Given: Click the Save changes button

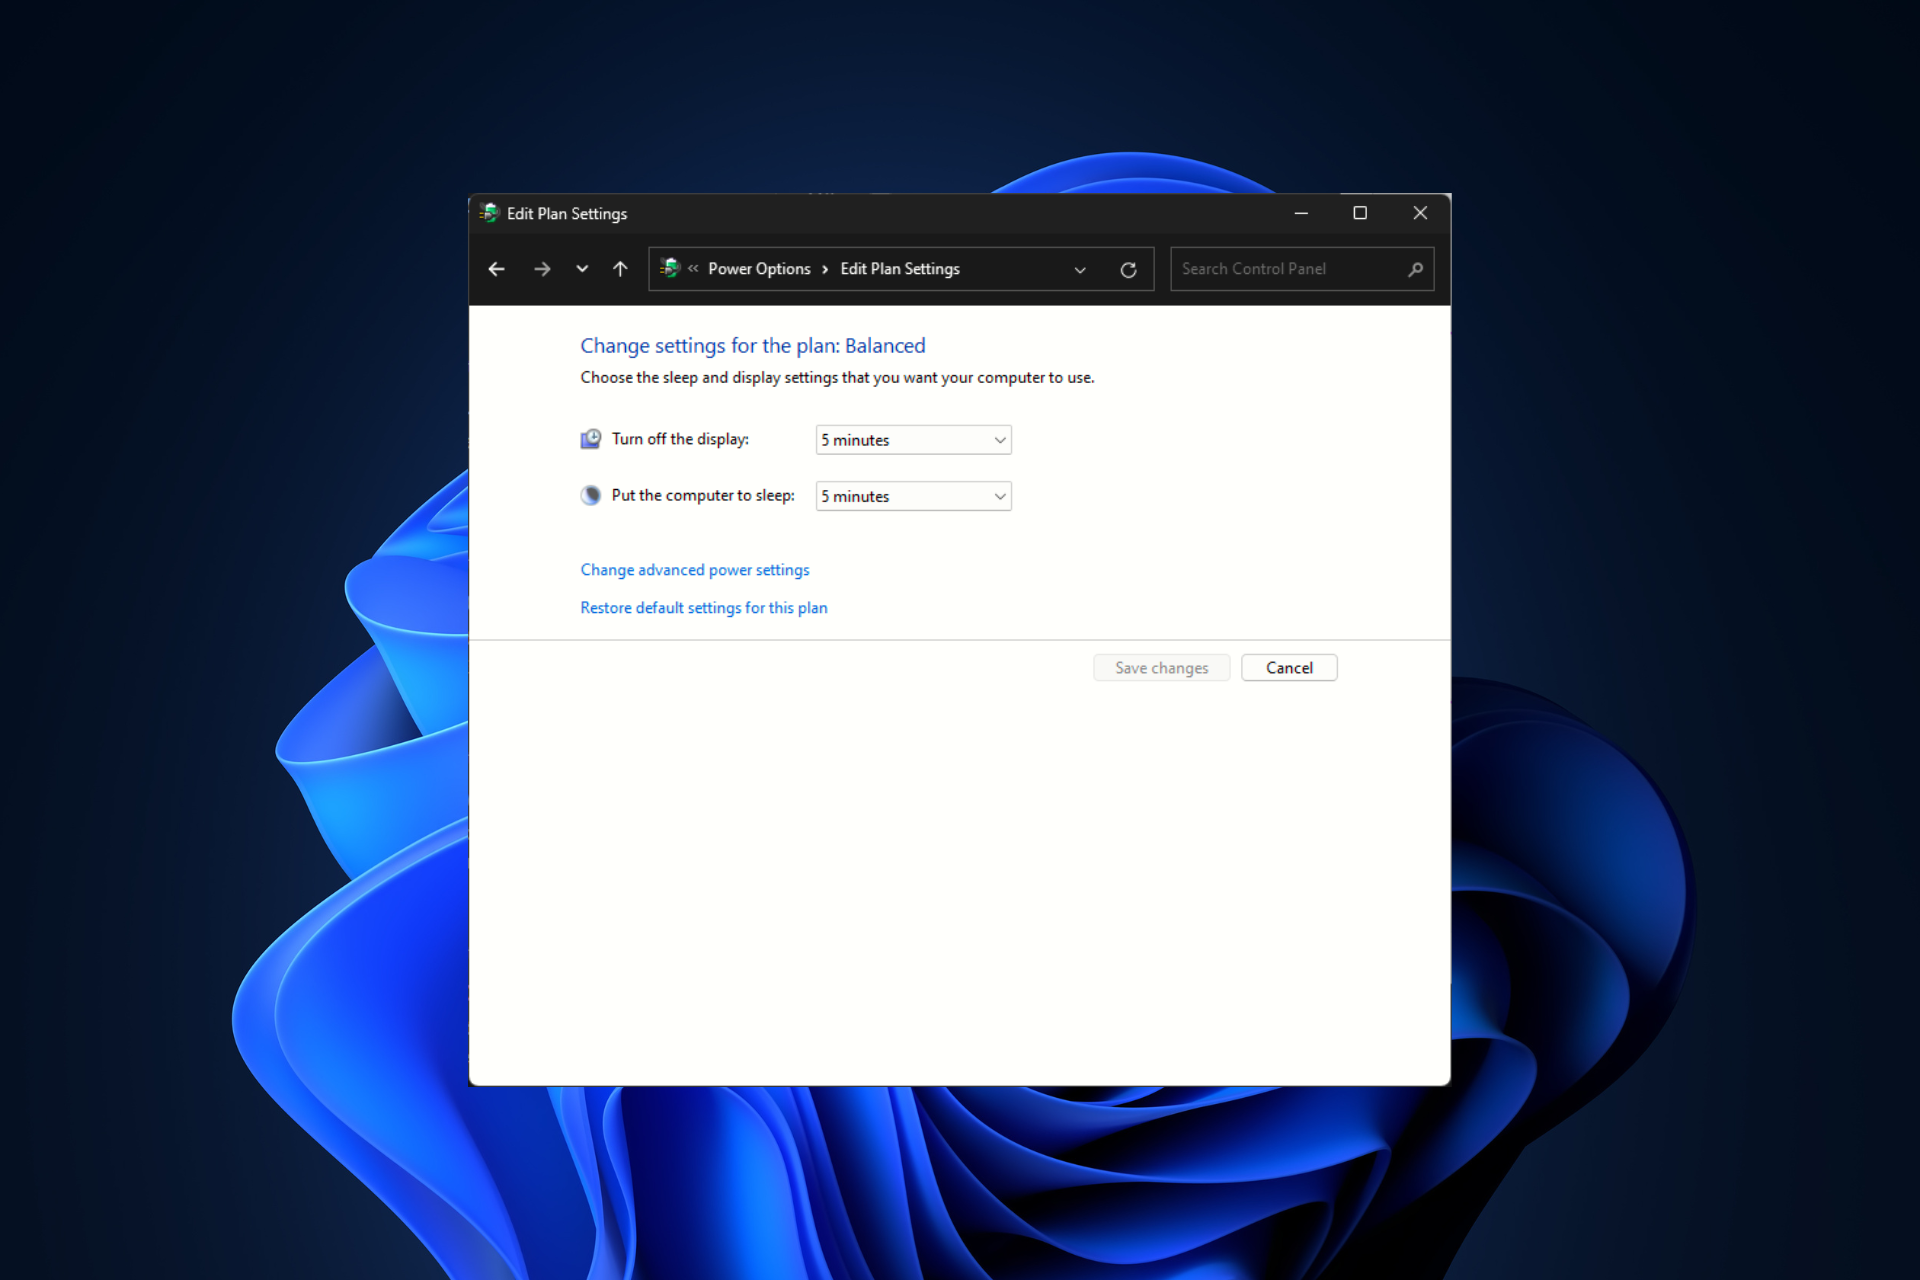Looking at the screenshot, I should click(1161, 668).
